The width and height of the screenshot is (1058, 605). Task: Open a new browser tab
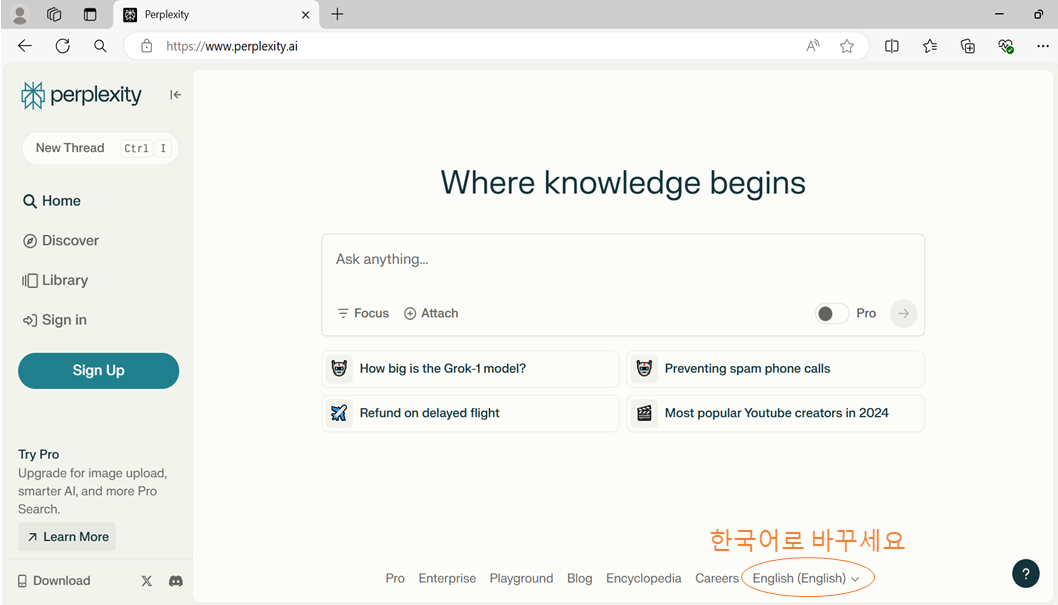pos(337,14)
